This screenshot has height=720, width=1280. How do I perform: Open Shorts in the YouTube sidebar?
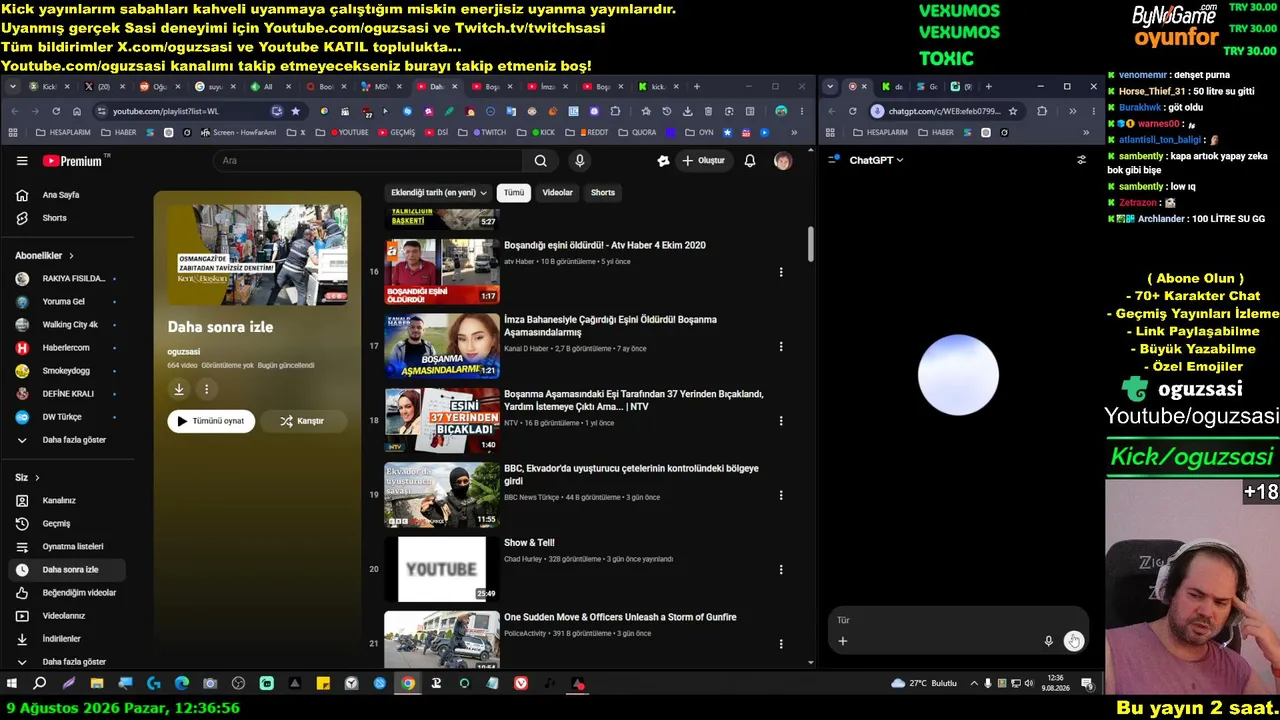pos(68,218)
